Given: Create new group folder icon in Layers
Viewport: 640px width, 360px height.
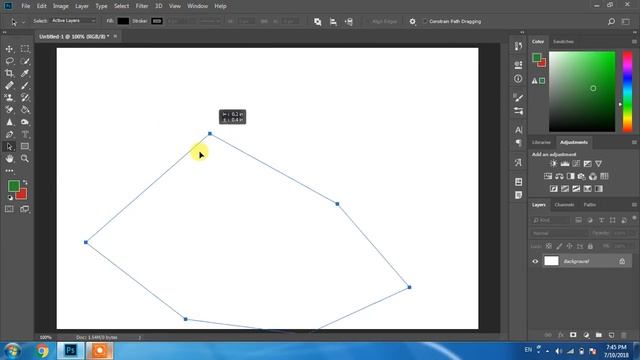Looking at the screenshot, I should (x=599, y=335).
